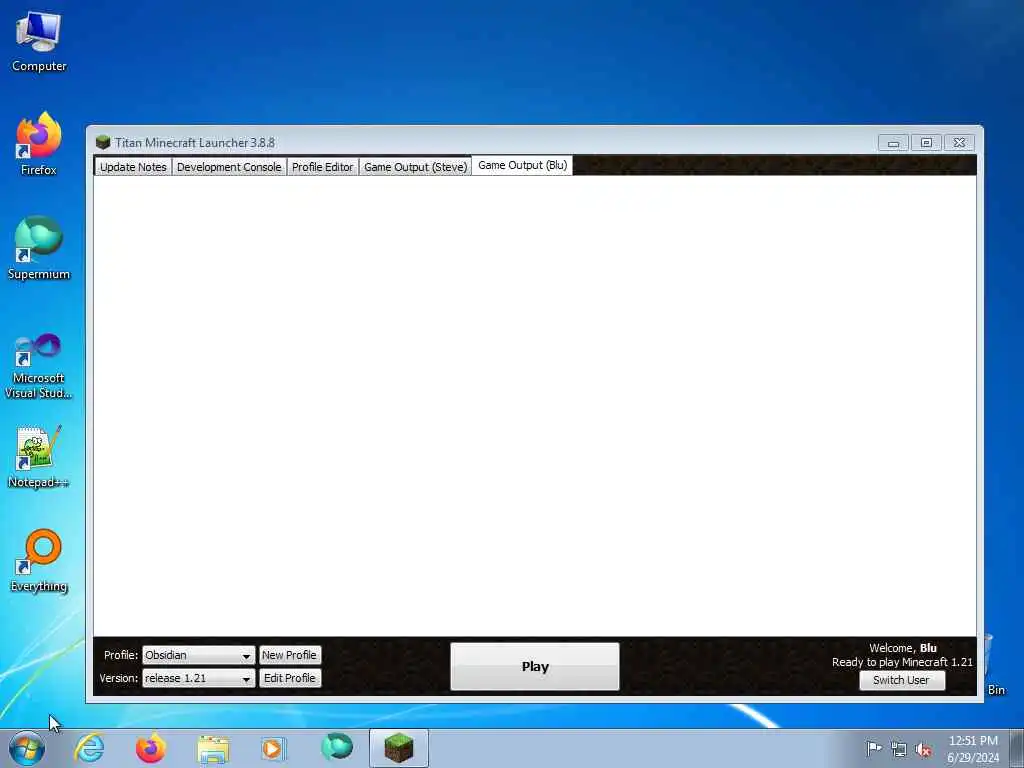Close the Titan Minecraft Launcher window
Screen dimensions: 1024x768
(x=959, y=143)
